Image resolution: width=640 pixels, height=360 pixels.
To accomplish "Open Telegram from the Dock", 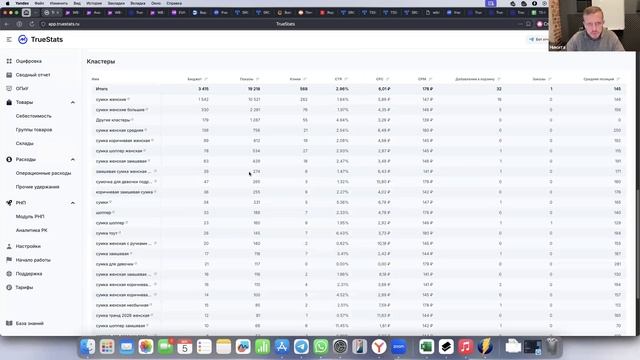I will tap(301, 347).
